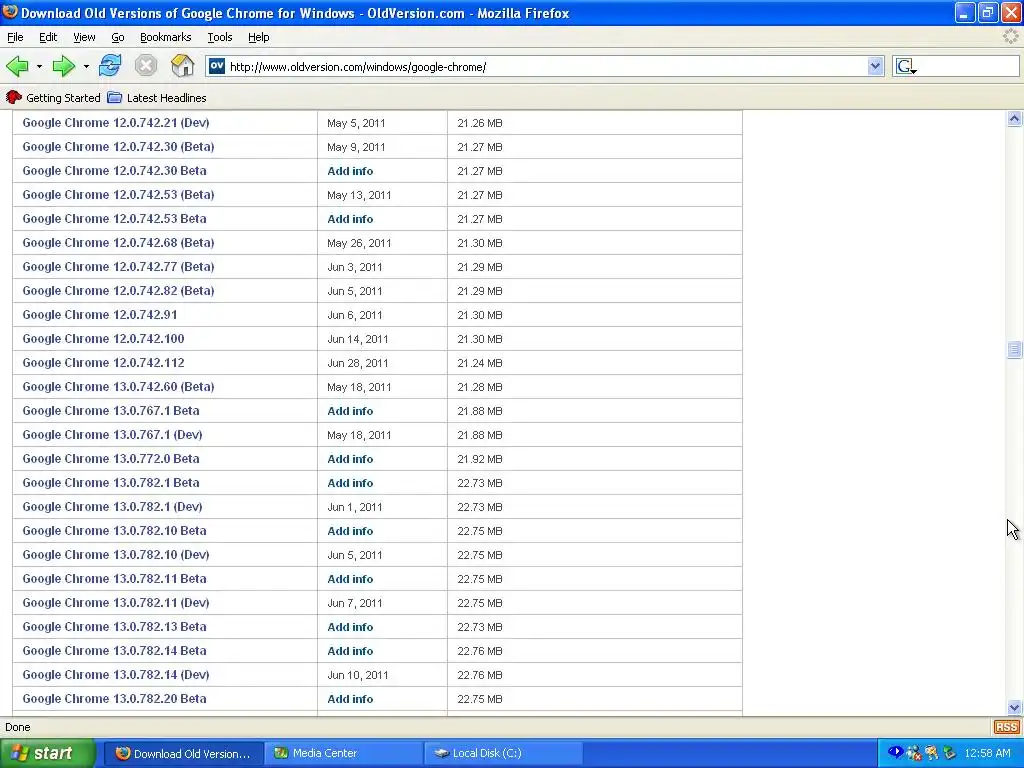The width and height of the screenshot is (1024, 768).
Task: Open Google Chrome 12.0.742.112 link
Action: click(x=103, y=362)
